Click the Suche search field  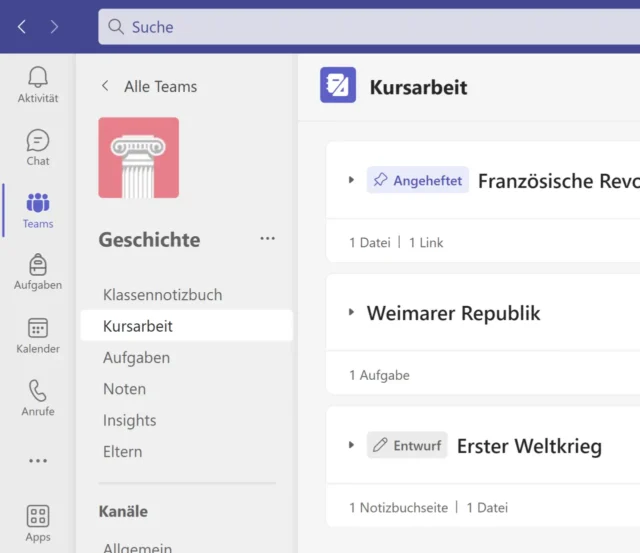(369, 27)
